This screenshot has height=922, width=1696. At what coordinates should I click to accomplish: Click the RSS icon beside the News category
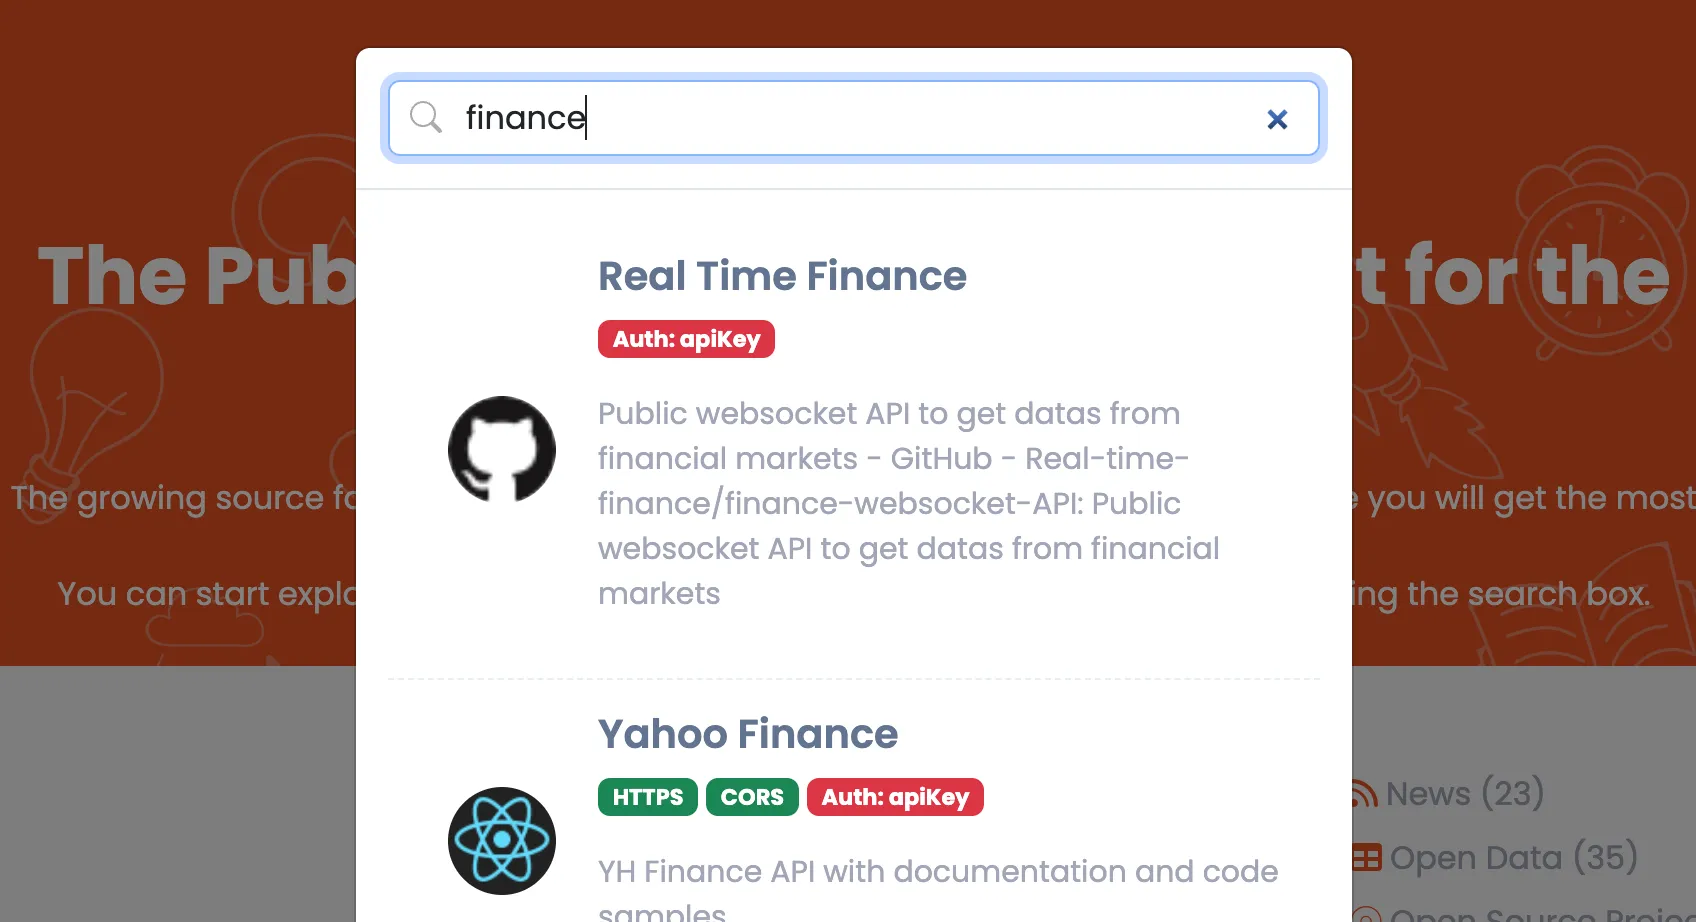(x=1366, y=792)
